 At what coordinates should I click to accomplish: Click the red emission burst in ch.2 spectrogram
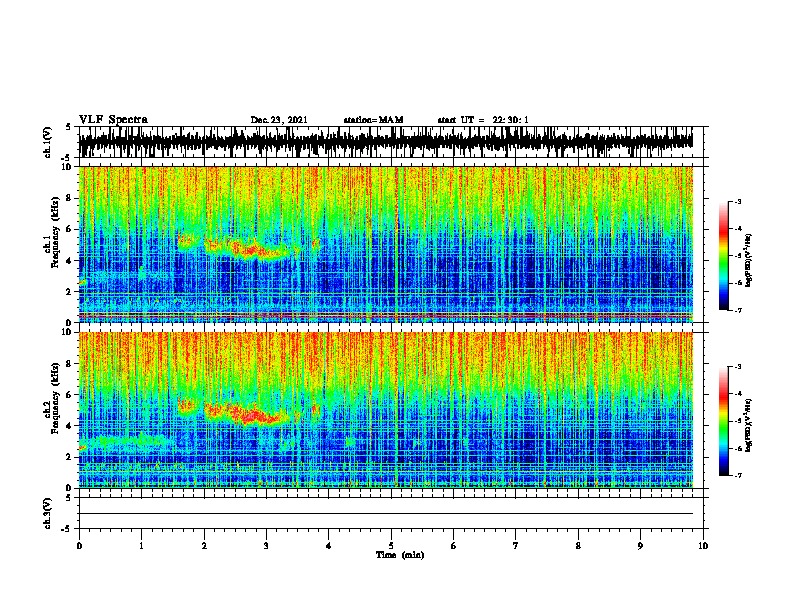coord(250,415)
